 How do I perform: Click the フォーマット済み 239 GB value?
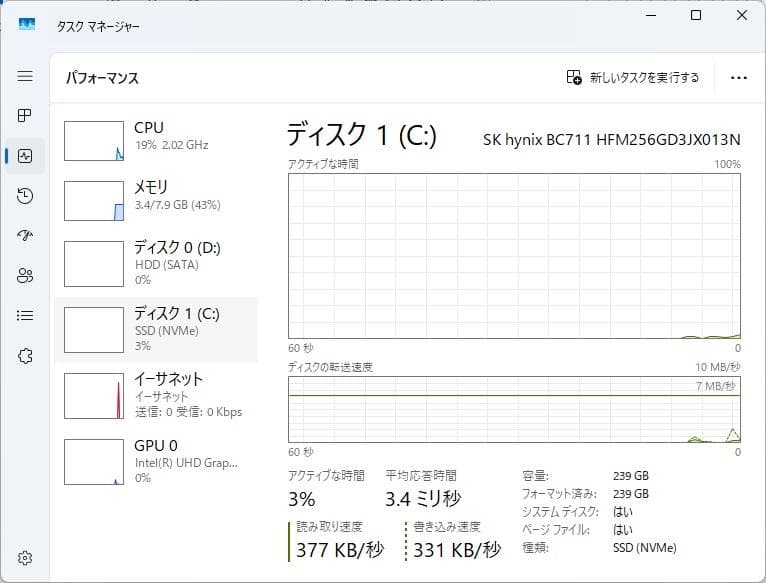click(631, 494)
